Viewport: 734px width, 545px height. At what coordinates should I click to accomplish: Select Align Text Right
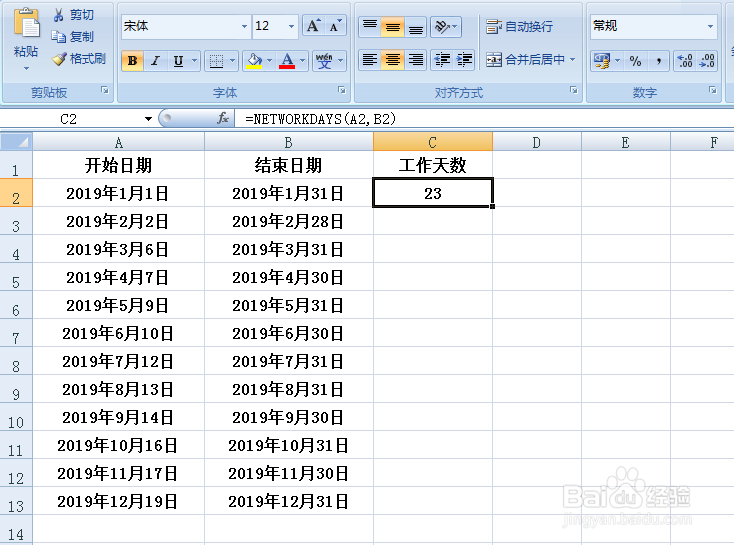click(415, 60)
